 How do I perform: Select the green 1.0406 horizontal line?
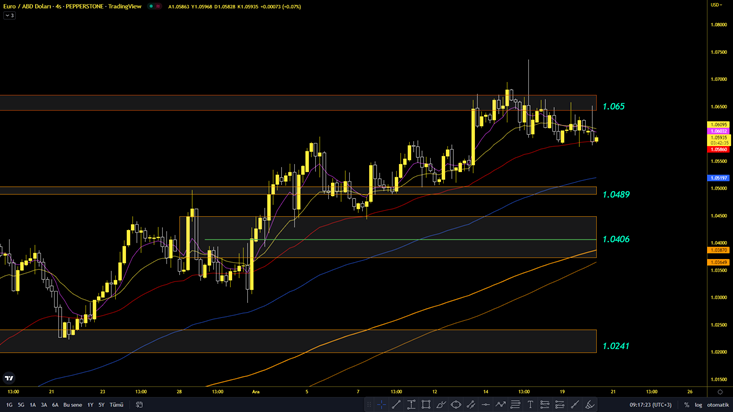[400, 239]
